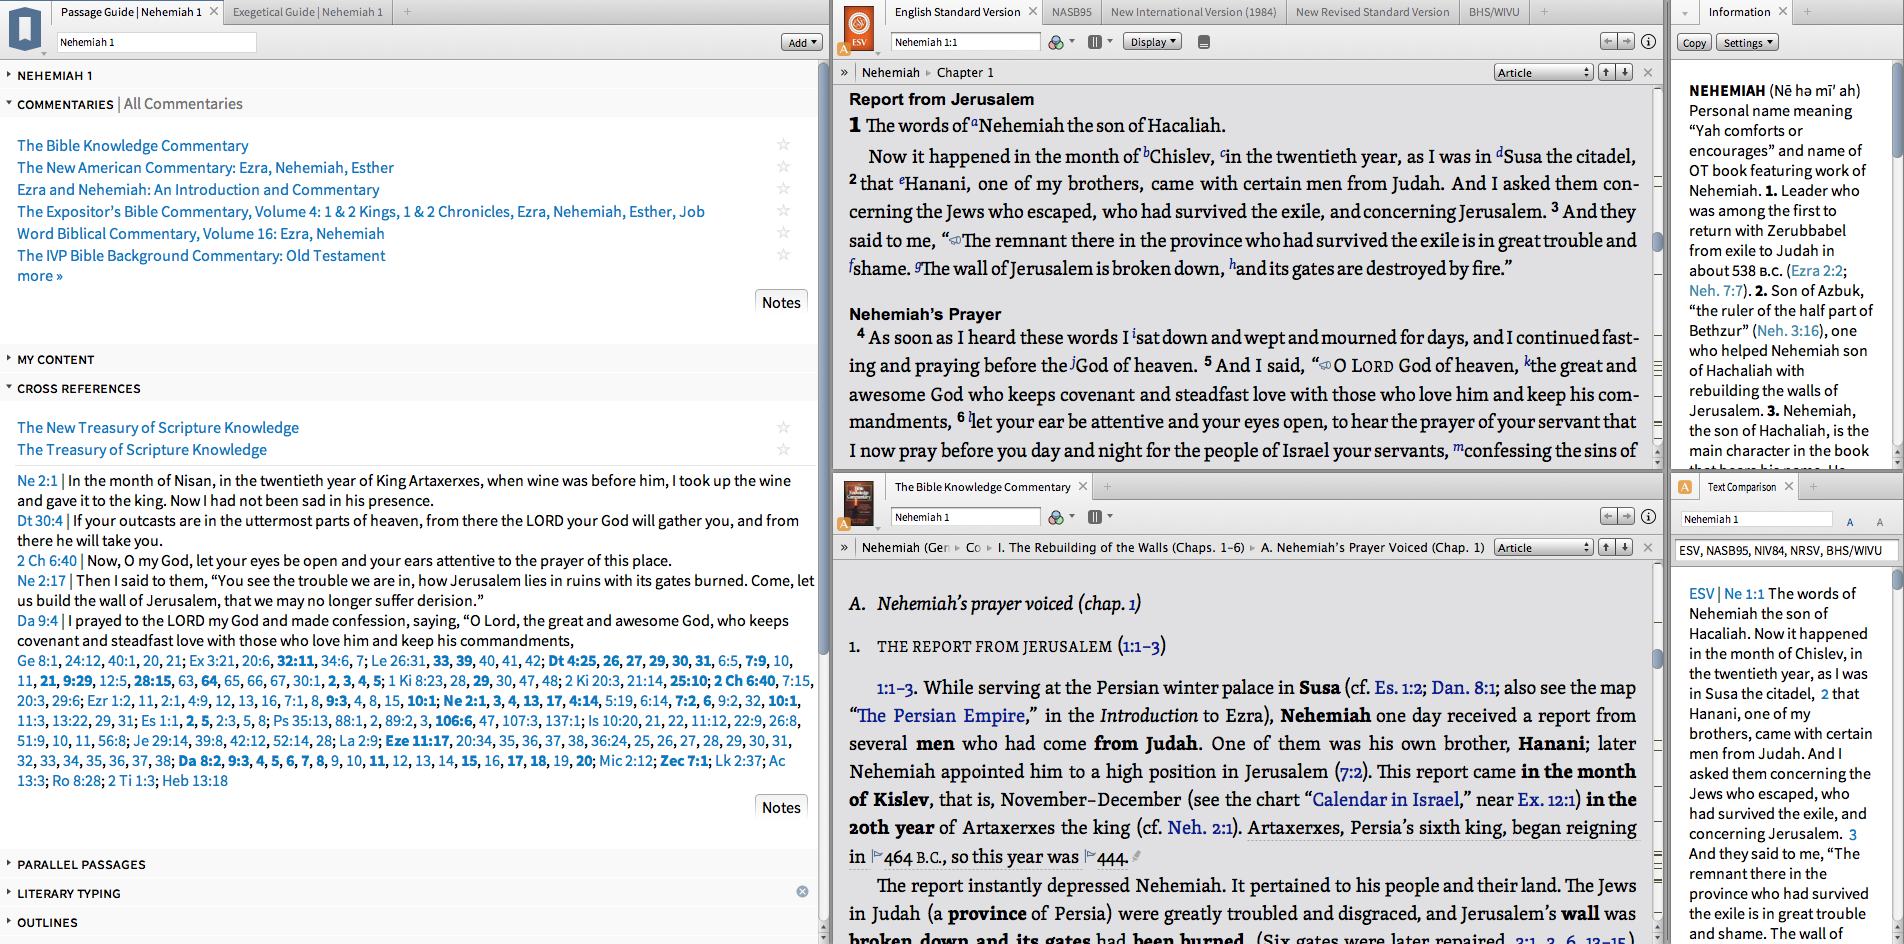This screenshot has width=1904, height=944.
Task: Star The New American Commentary entry
Action: 784,167
